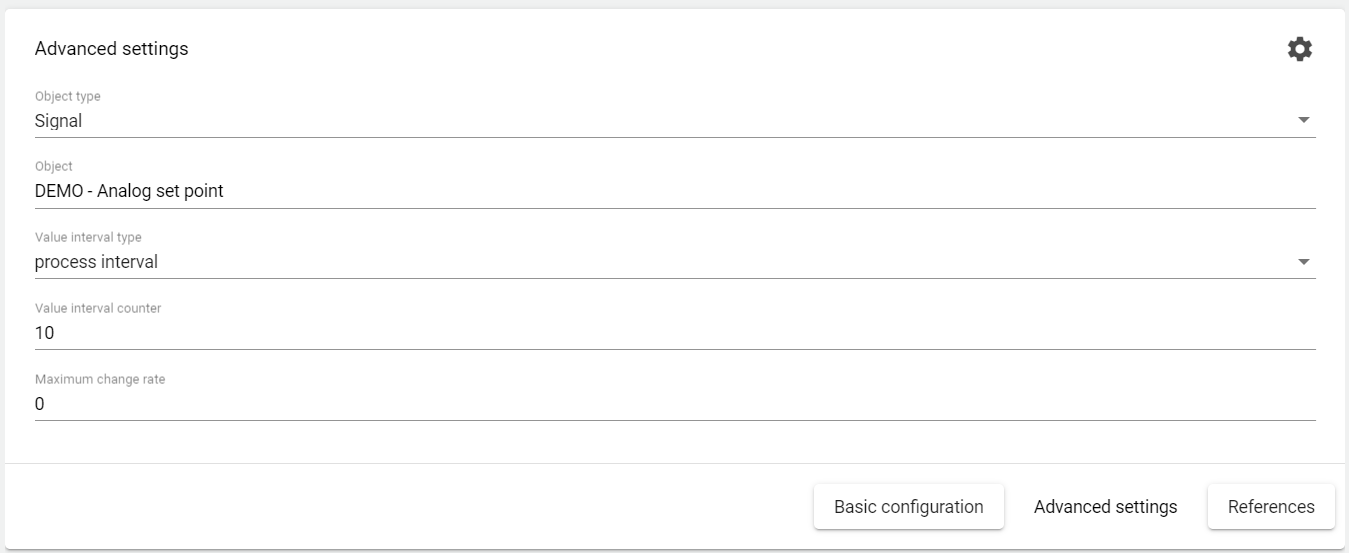Click the DEMO - Analog set point field
The image size is (1349, 553).
coord(129,191)
